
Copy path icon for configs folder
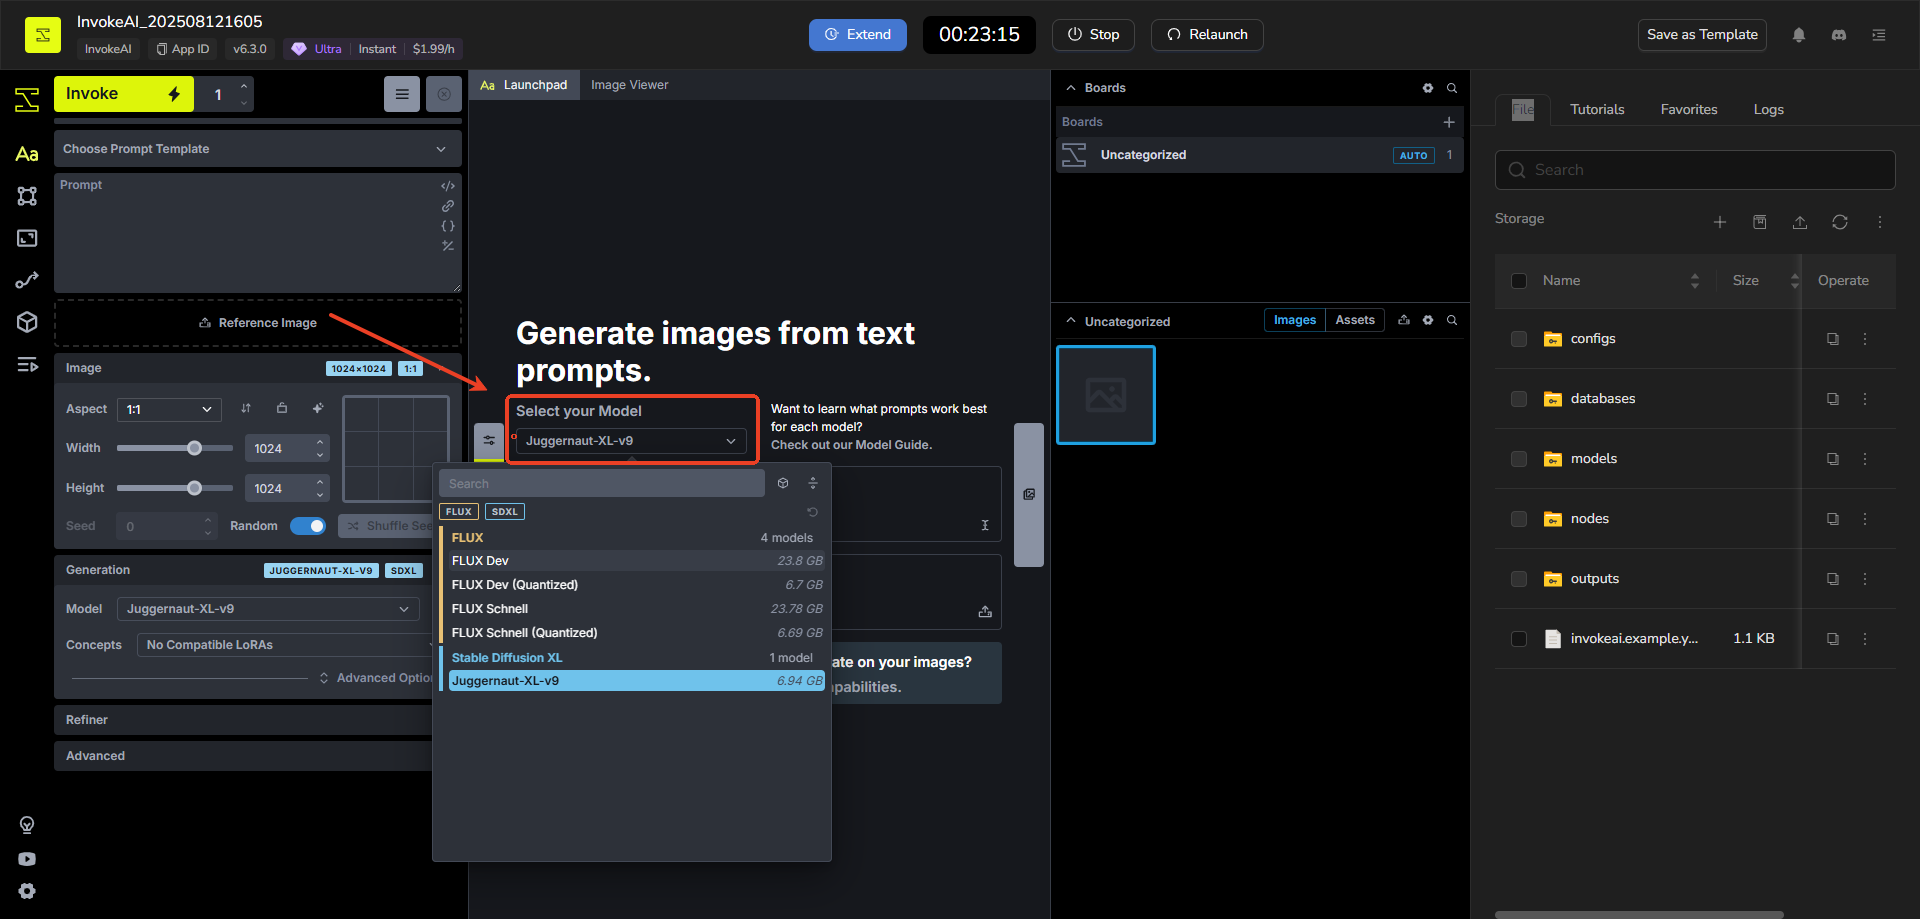(1833, 339)
